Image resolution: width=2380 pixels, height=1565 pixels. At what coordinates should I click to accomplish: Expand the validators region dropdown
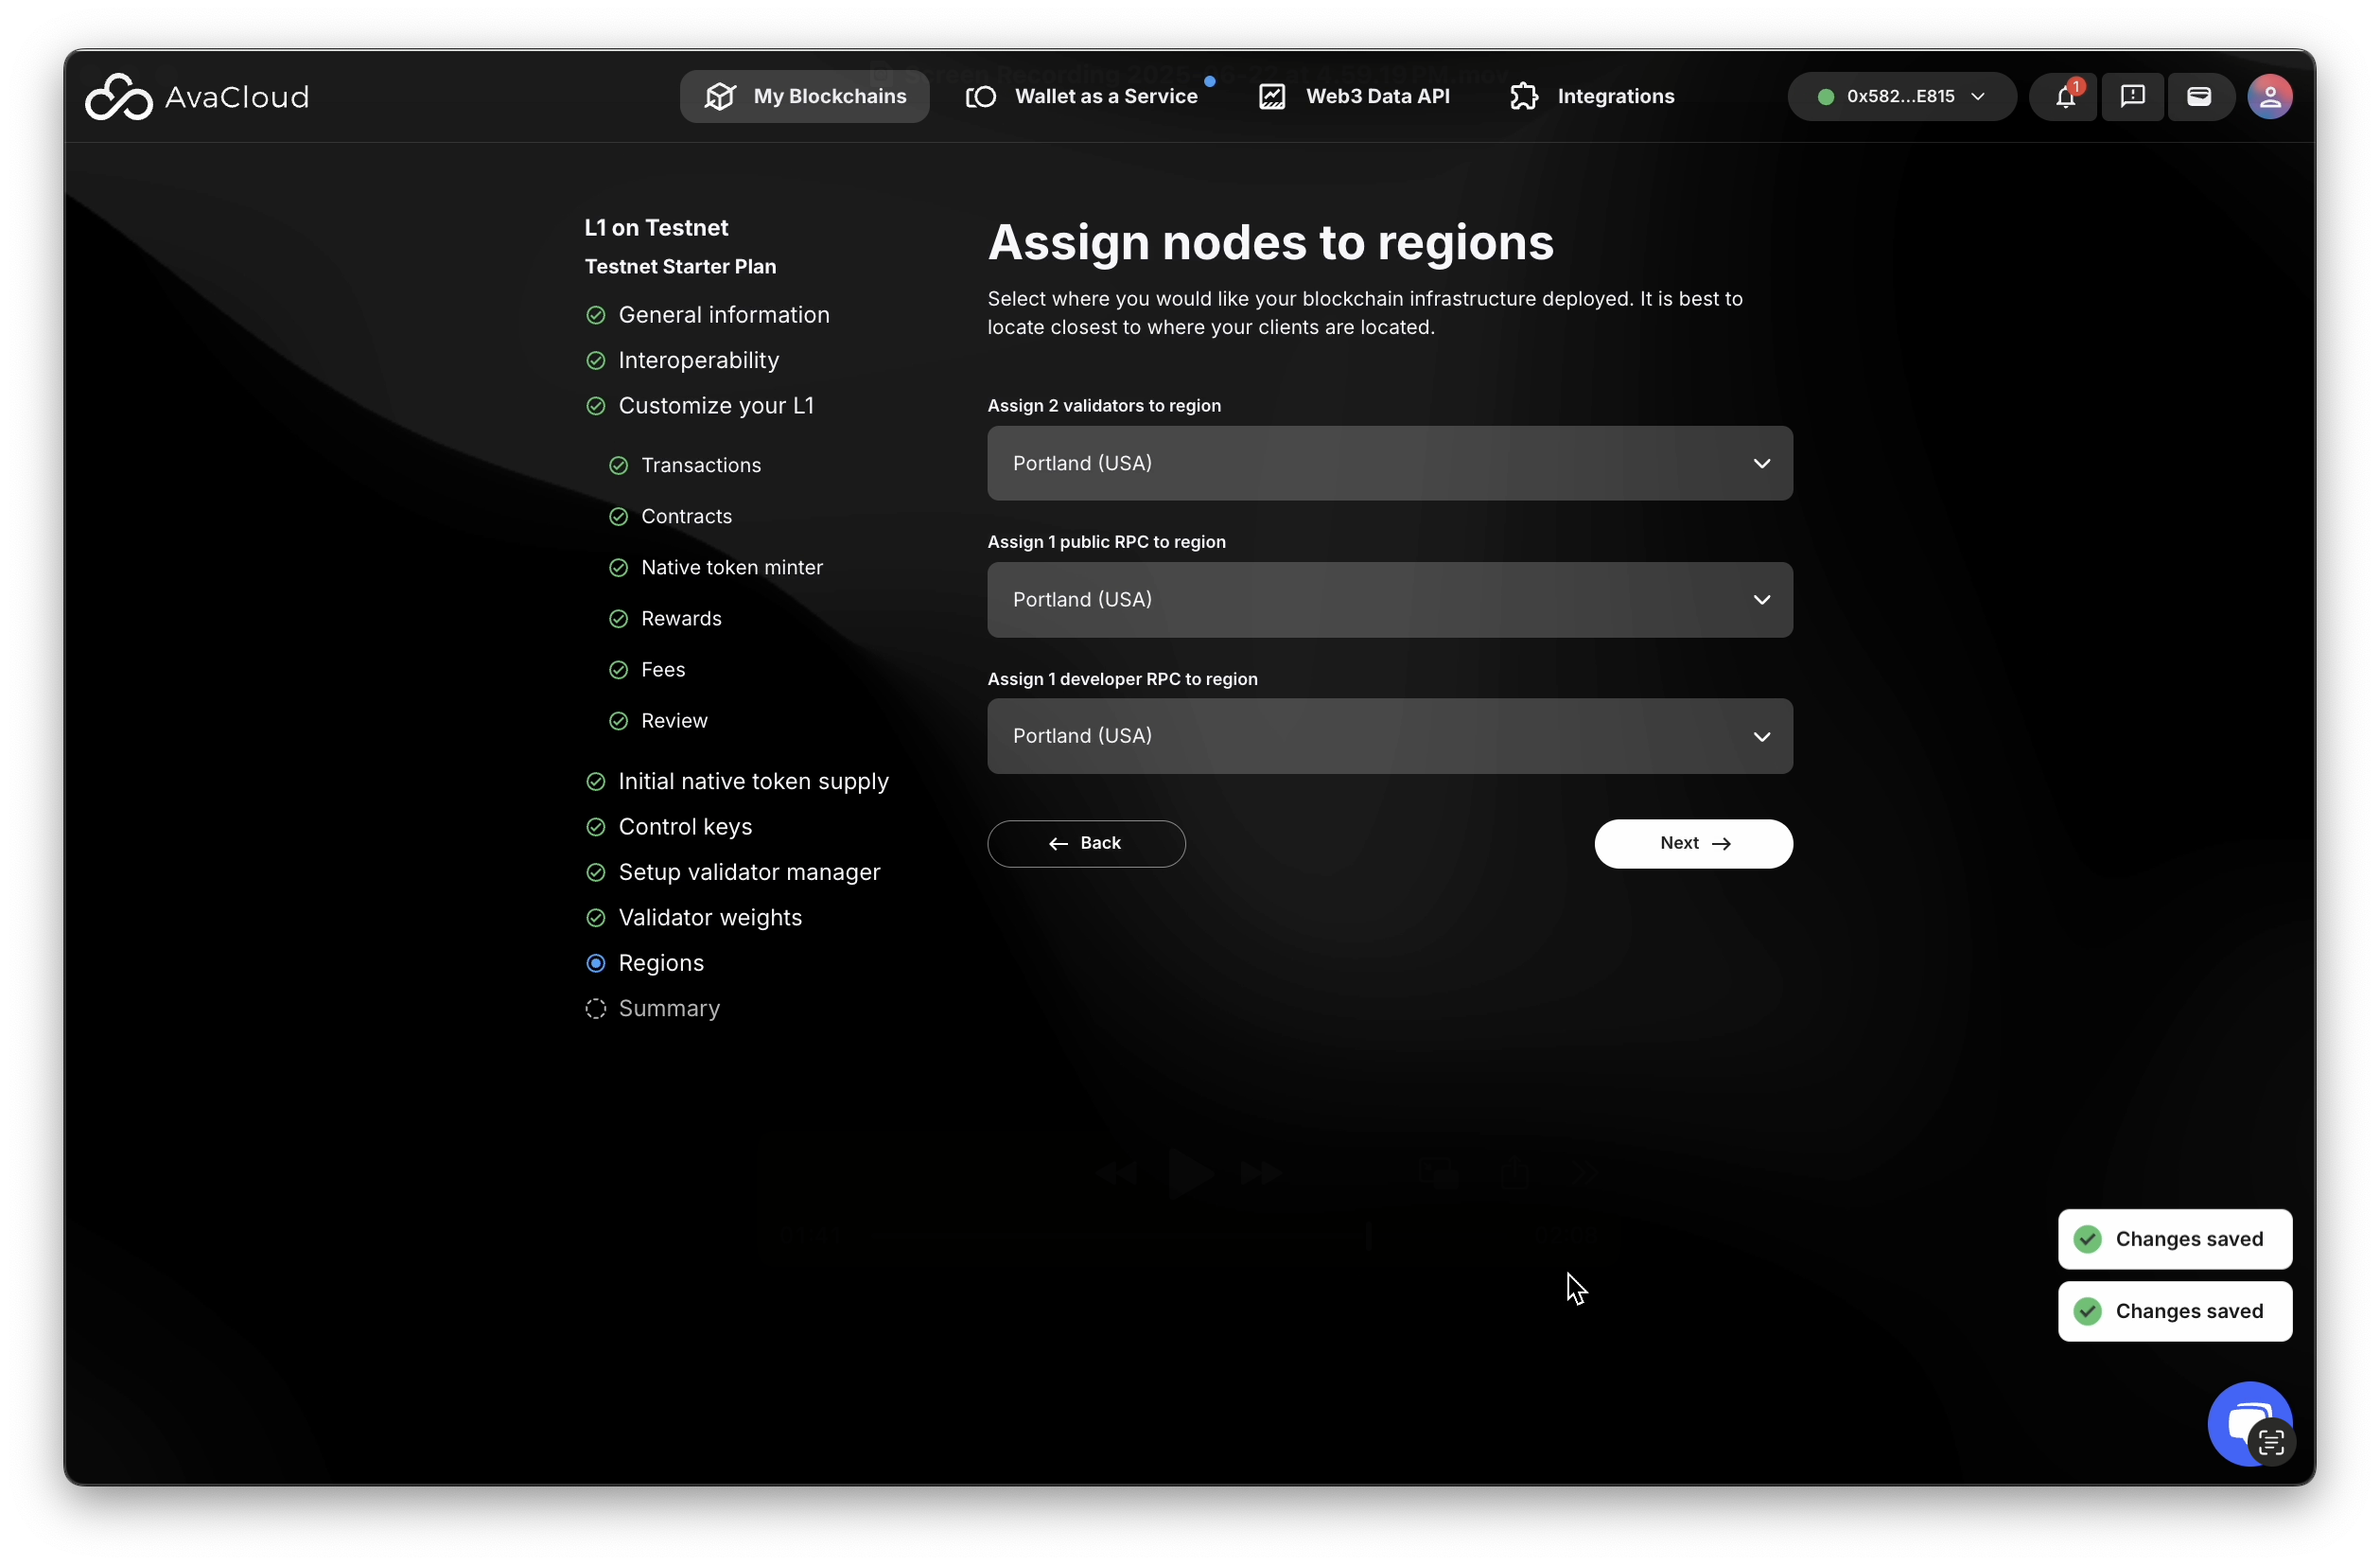[1389, 463]
